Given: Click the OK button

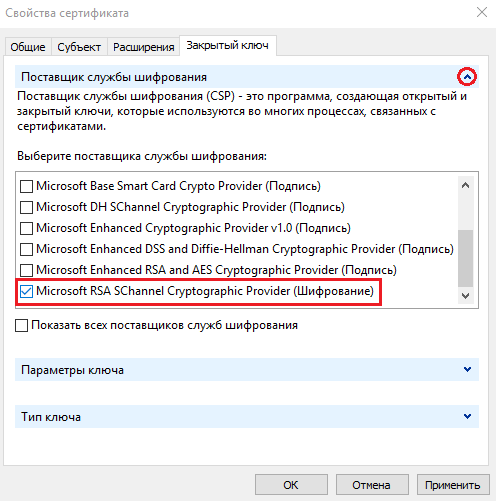Looking at the screenshot, I should pyautogui.click(x=291, y=485).
